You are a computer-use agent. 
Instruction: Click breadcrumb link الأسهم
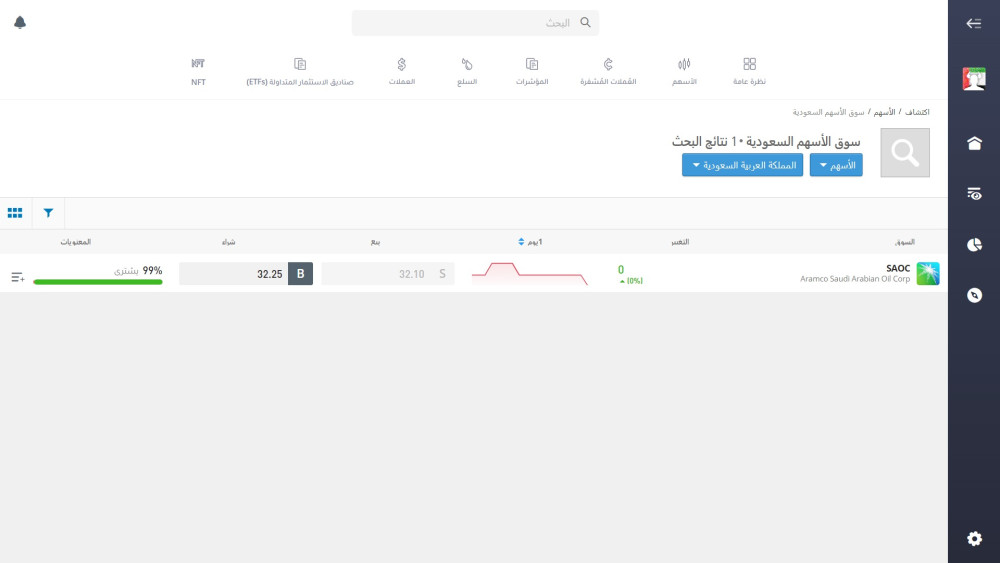(884, 112)
